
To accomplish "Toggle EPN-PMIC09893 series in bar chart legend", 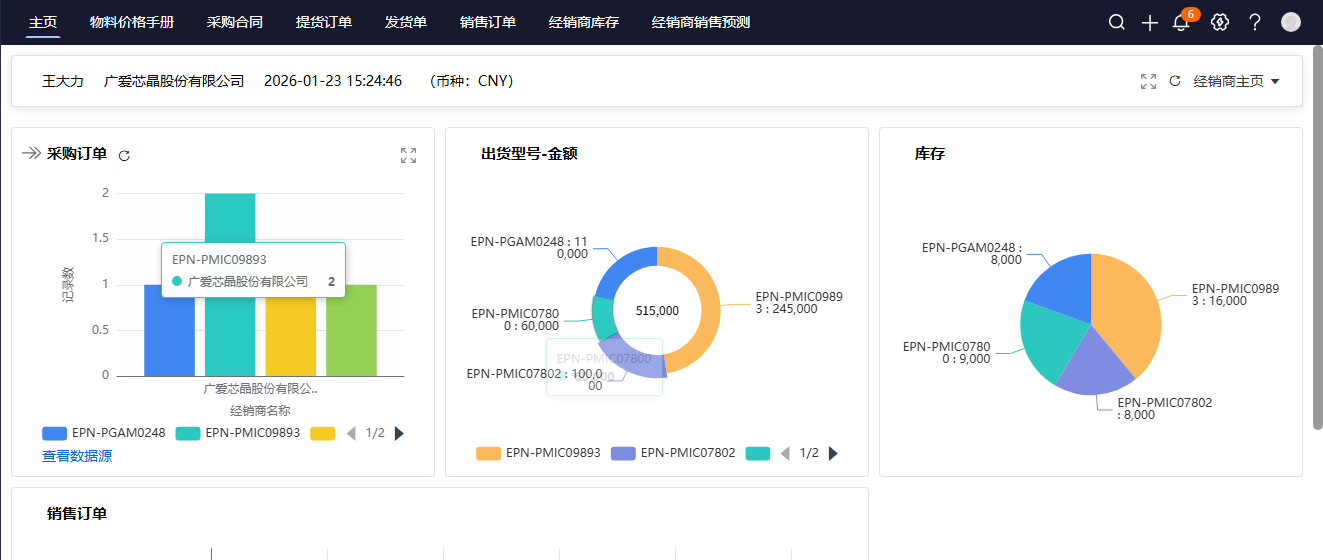I will [238, 433].
